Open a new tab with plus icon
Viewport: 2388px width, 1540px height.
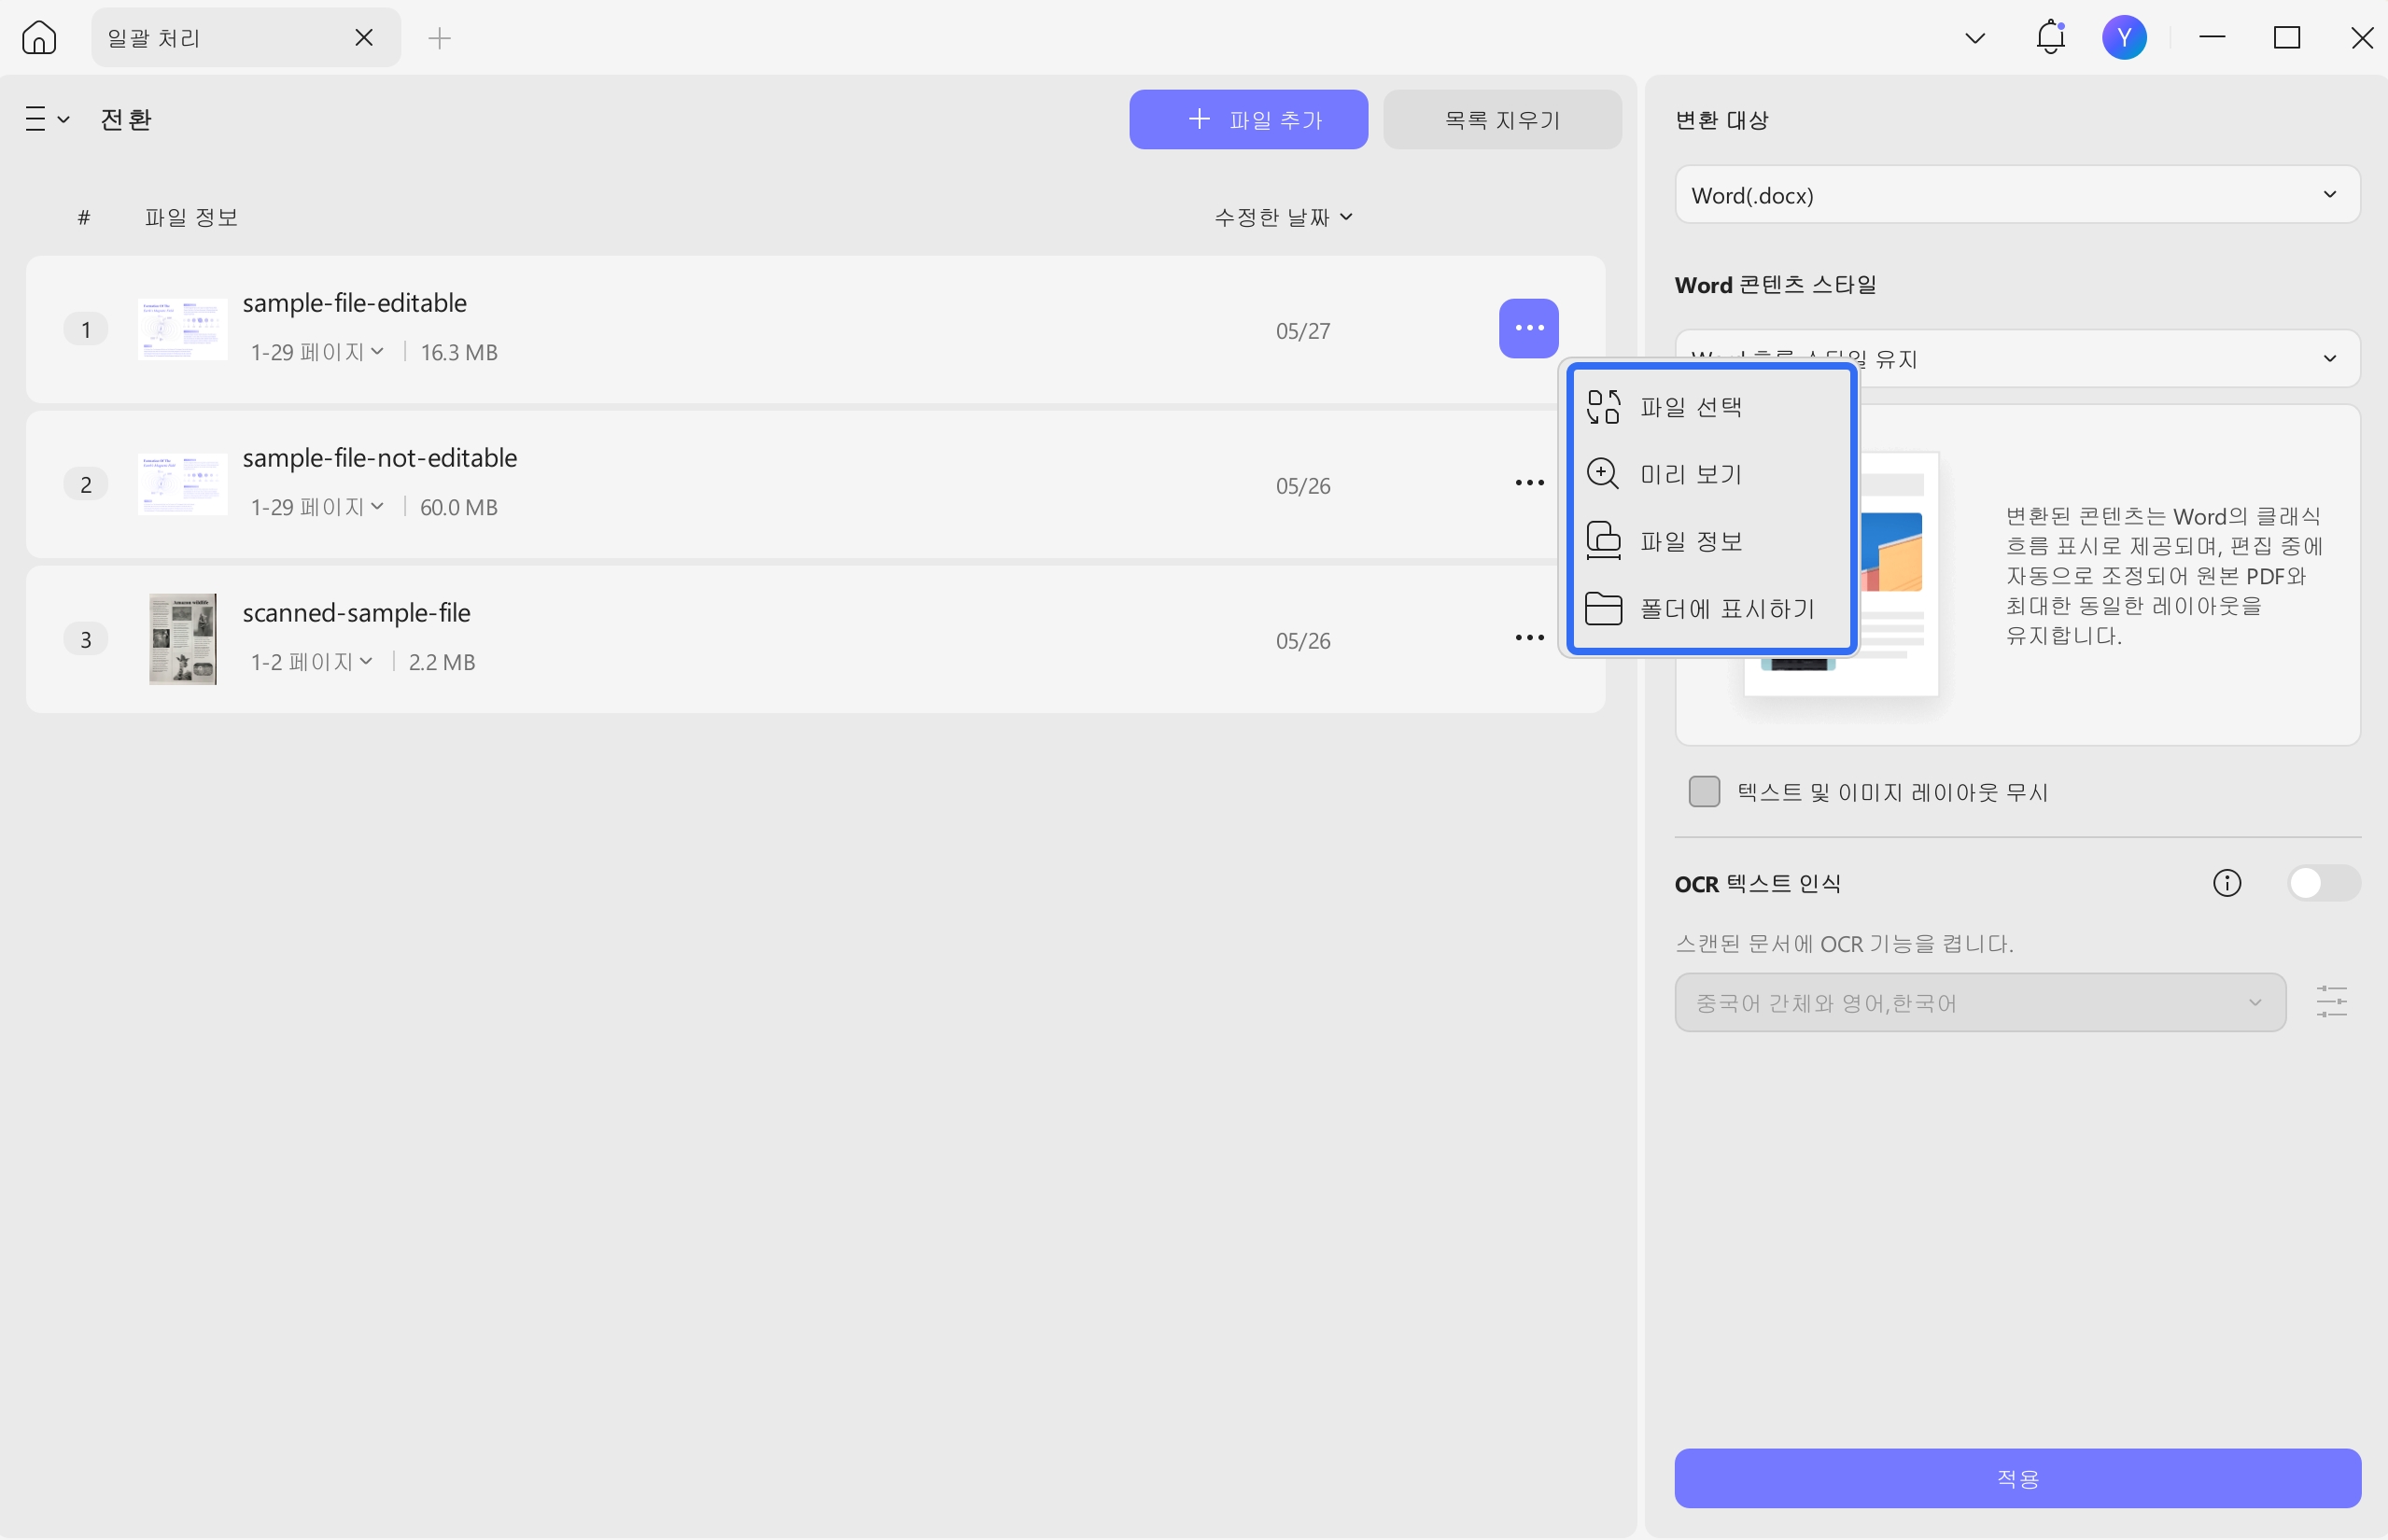point(440,38)
